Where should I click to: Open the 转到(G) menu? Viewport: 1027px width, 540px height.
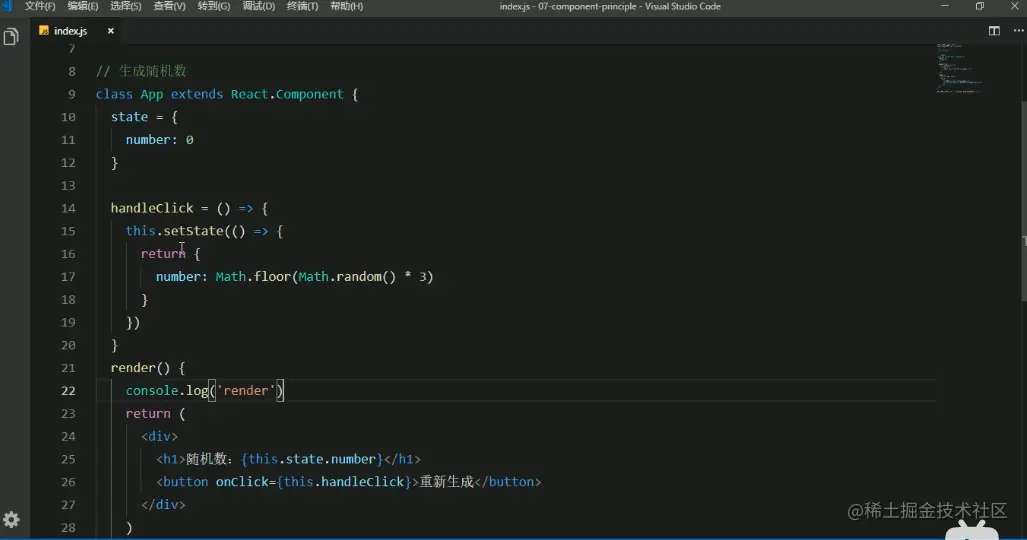(214, 6)
